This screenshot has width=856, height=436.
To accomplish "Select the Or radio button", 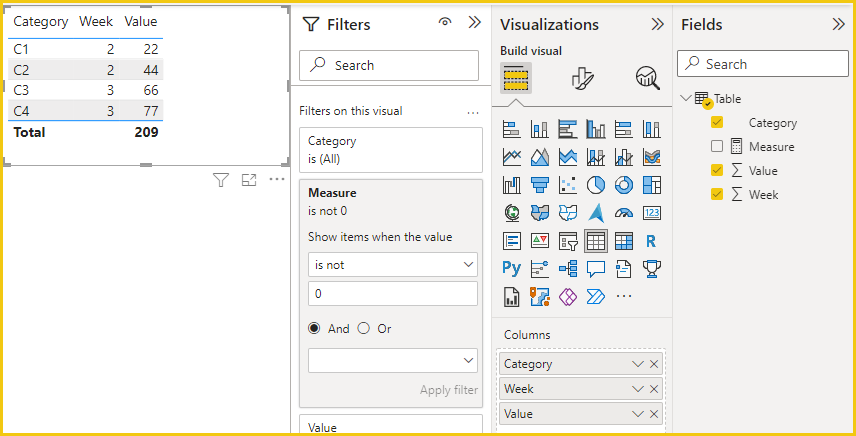I will 364,329.
